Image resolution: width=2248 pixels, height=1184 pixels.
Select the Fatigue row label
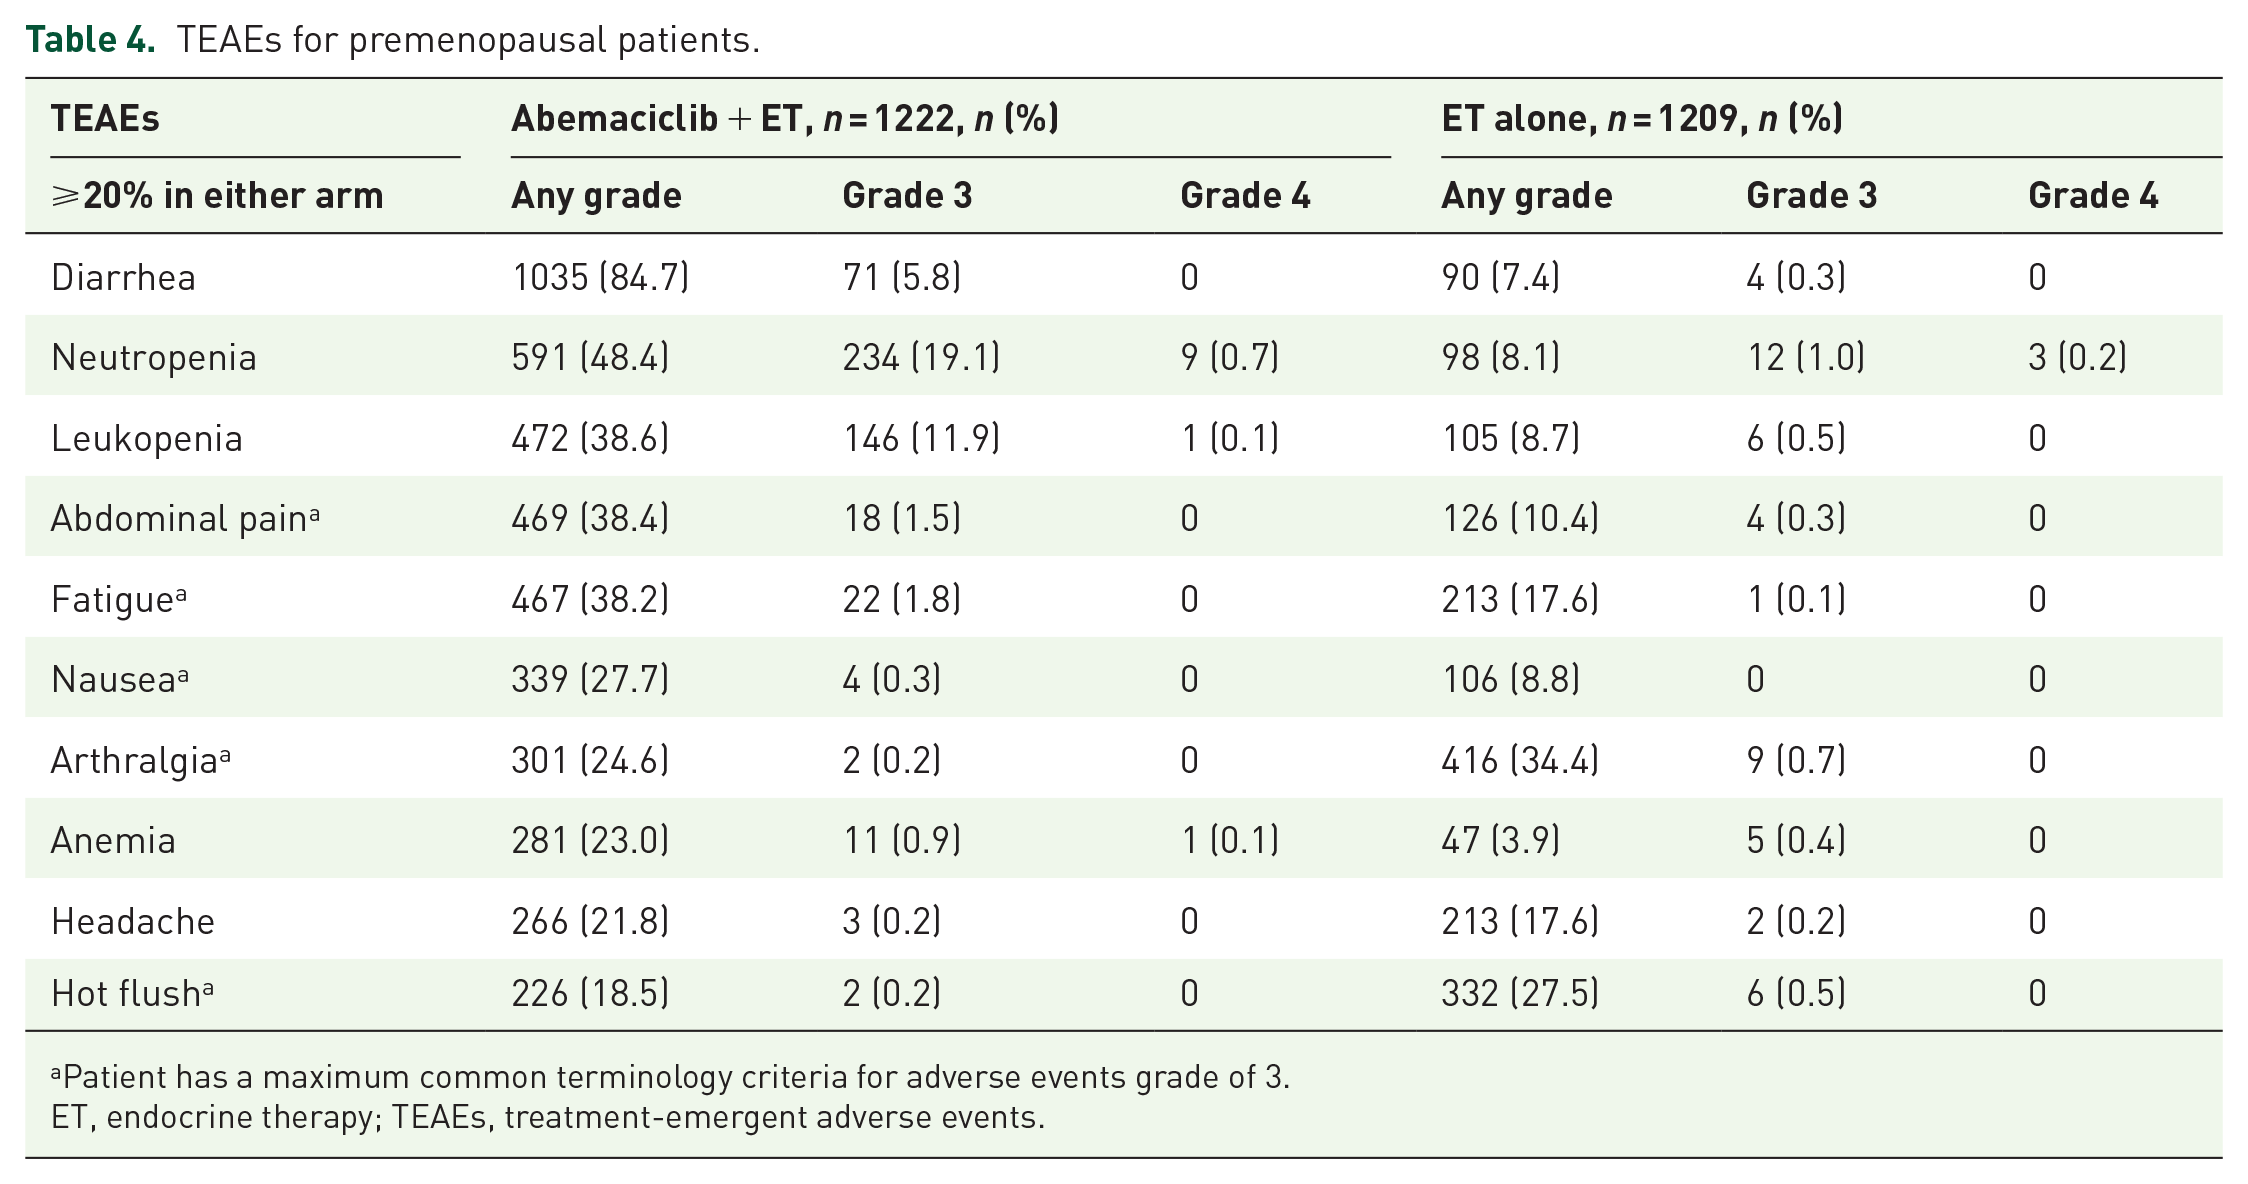point(119,599)
